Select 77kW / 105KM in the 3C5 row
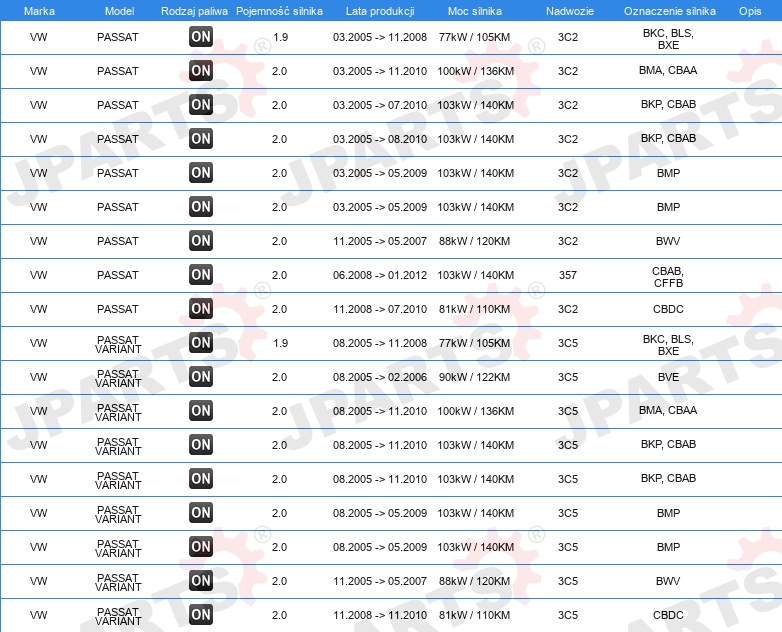 click(474, 343)
